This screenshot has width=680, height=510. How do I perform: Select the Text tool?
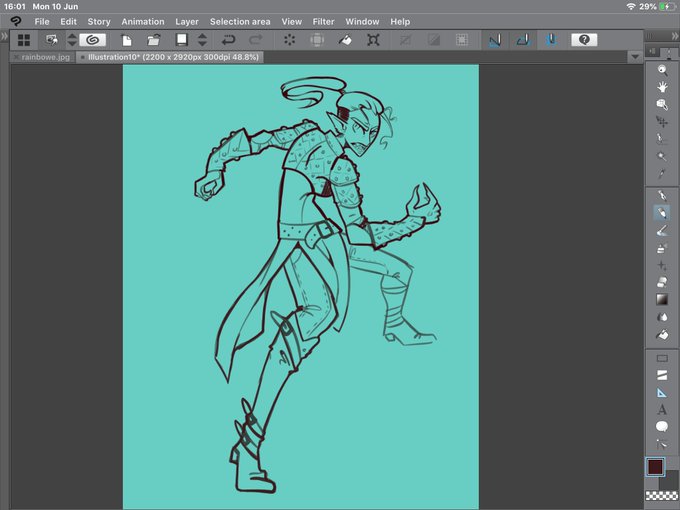[x=662, y=410]
